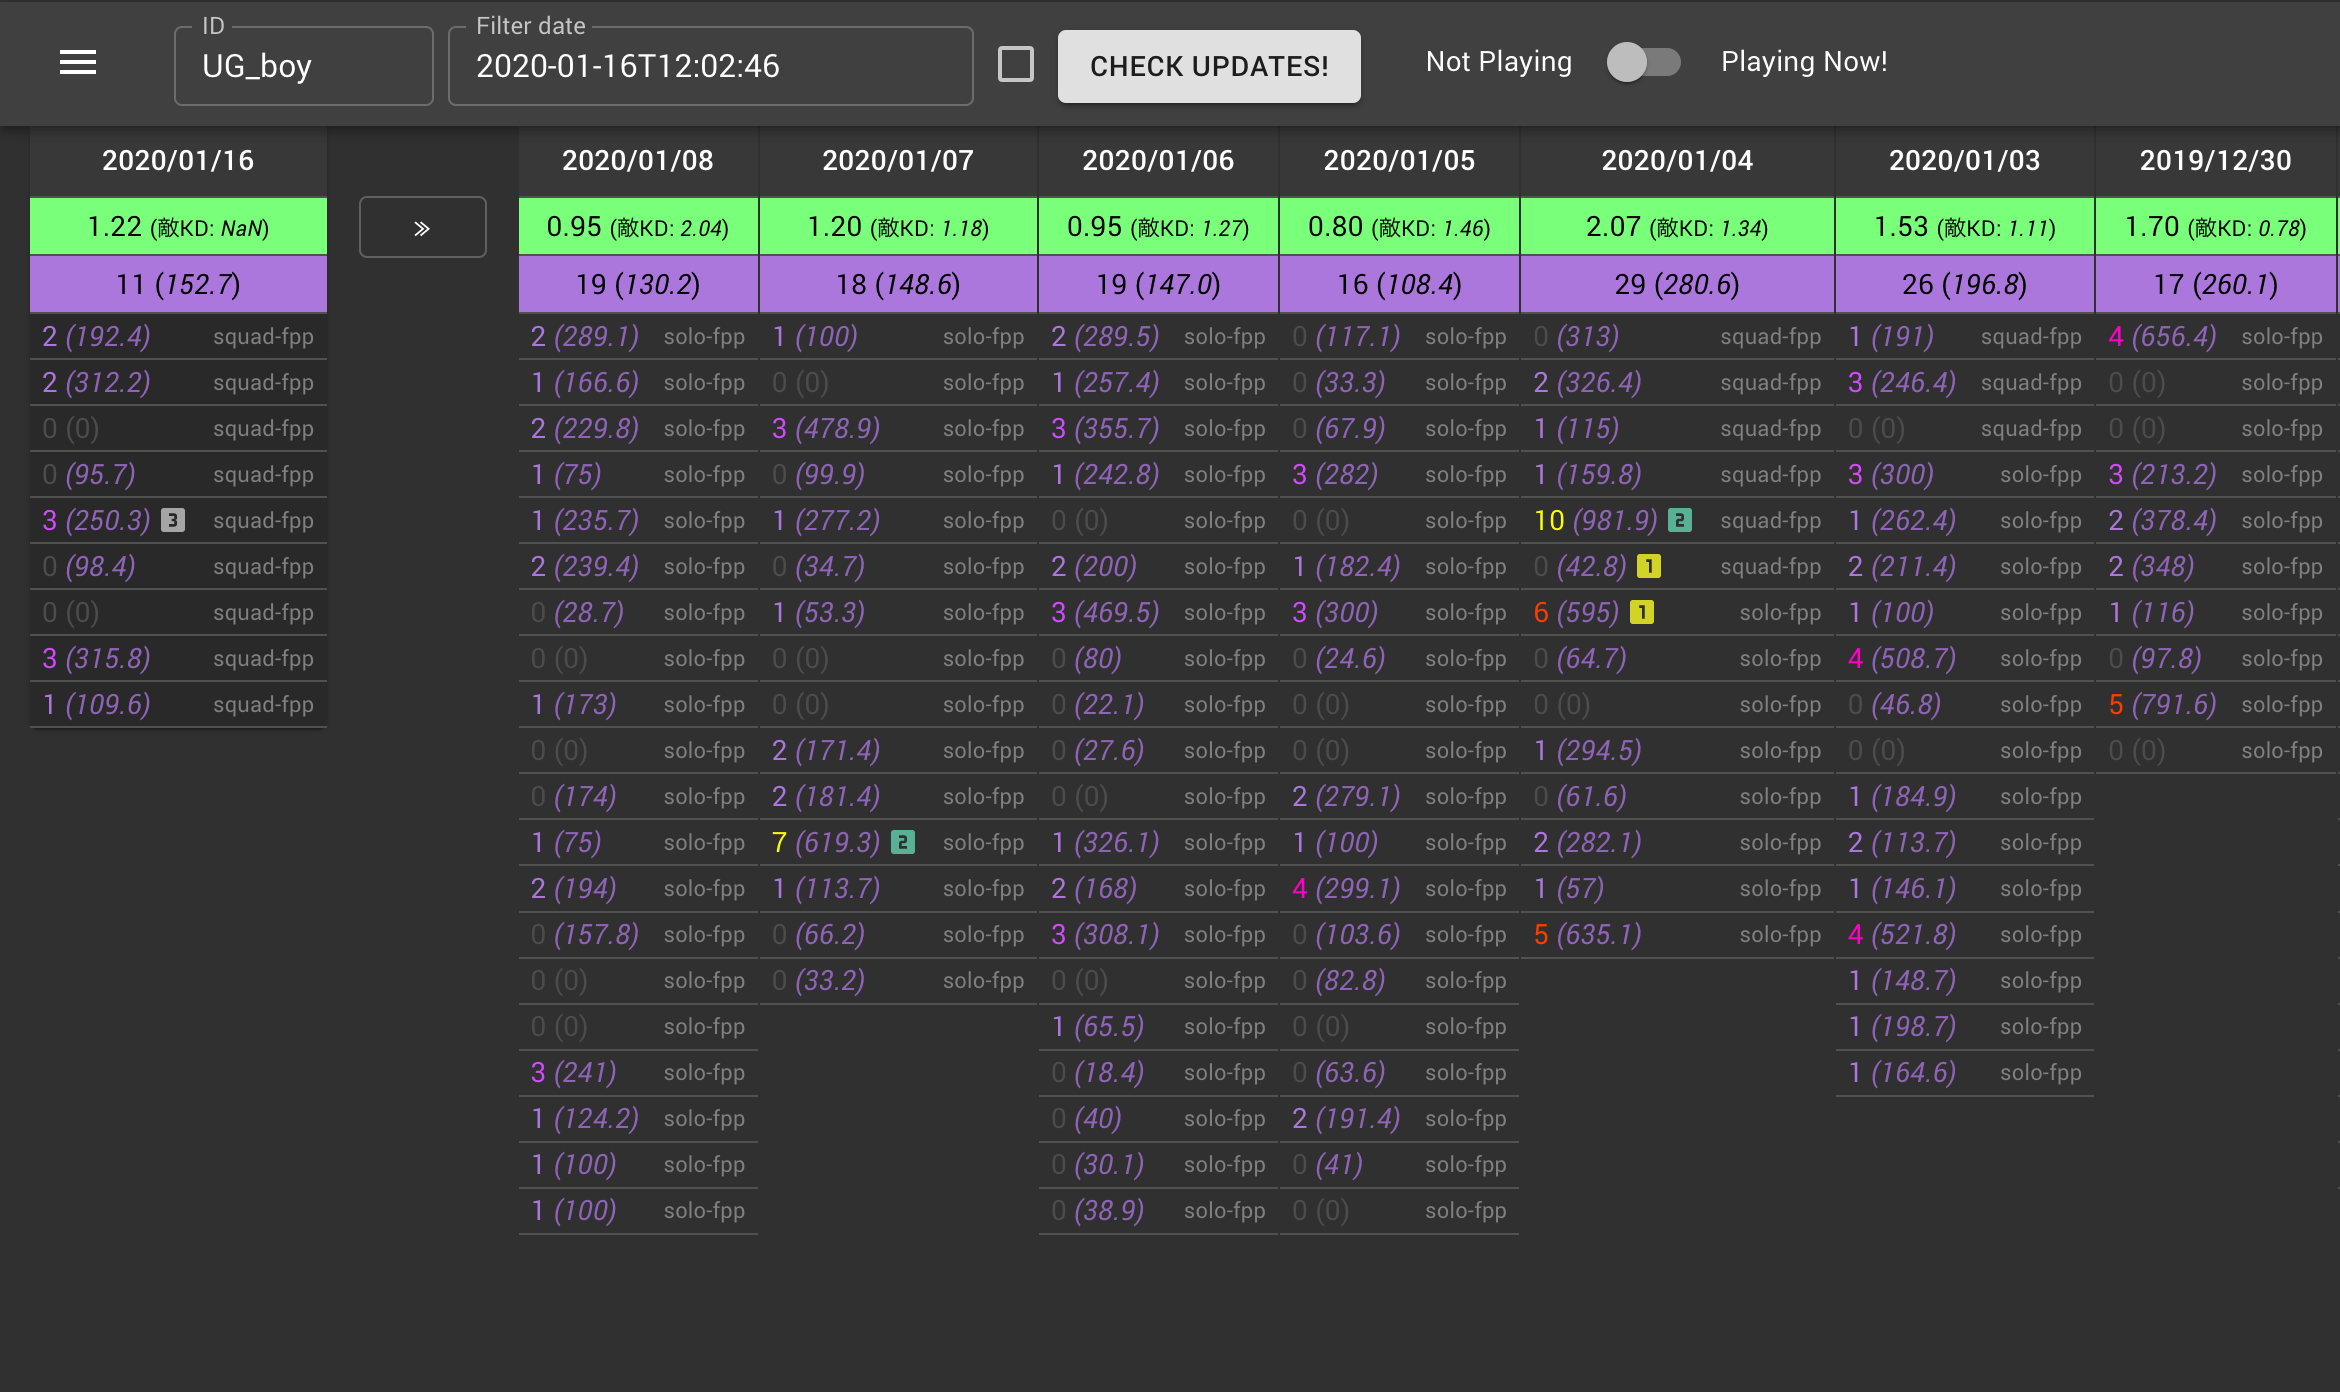2340x1392 pixels.
Task: Select the 2020/01/04 date column header
Action: coord(1677,161)
